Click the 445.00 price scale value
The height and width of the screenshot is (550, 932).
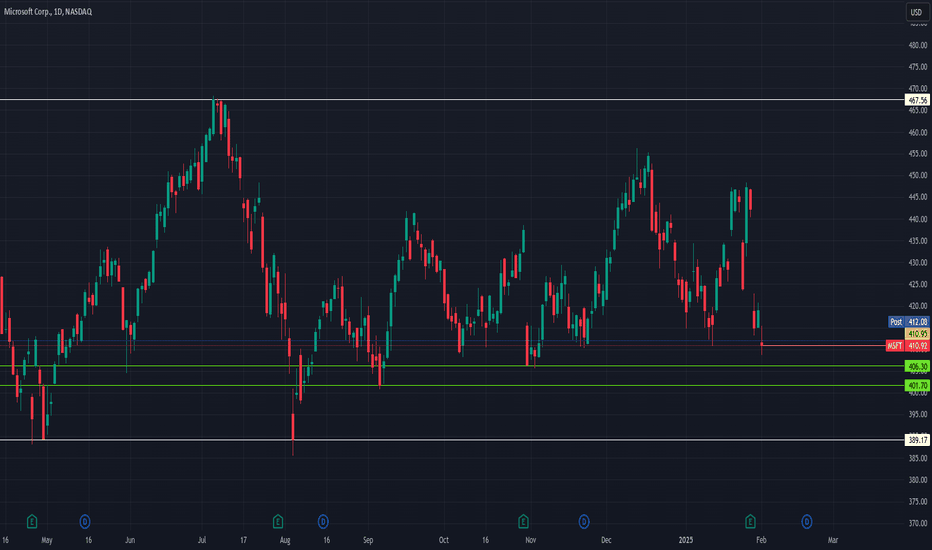(918, 197)
